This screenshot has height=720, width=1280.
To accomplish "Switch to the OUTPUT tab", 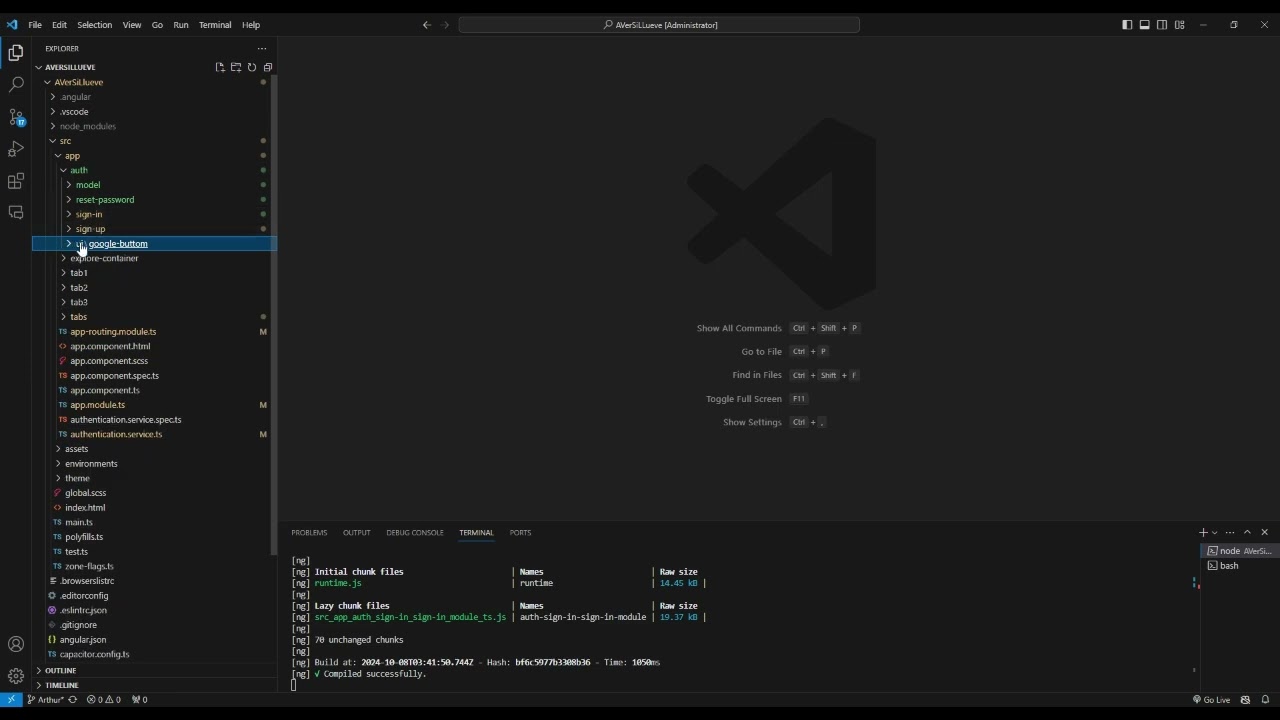I will tap(357, 533).
